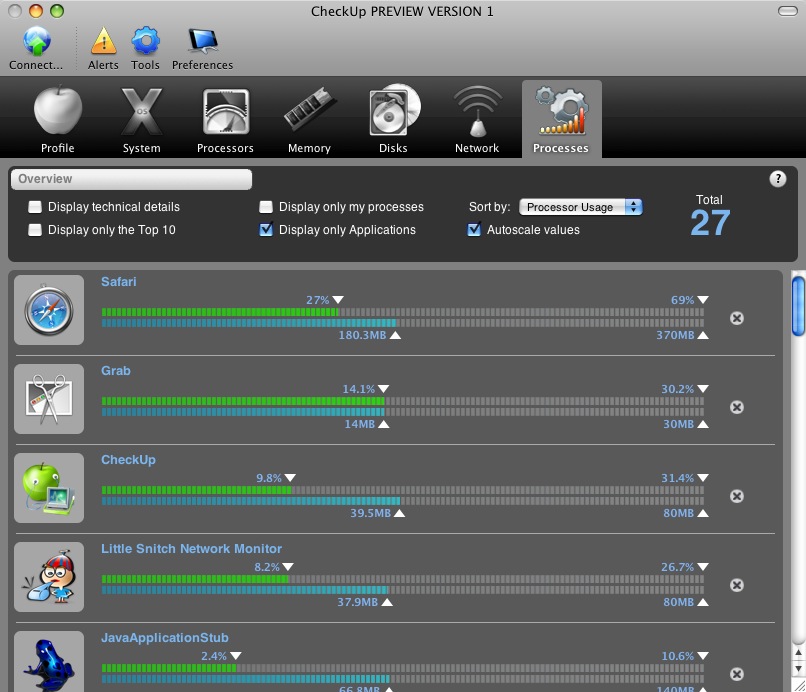Click Safari's 180.3MB memory marker
The width and height of the screenshot is (806, 692).
click(395, 335)
